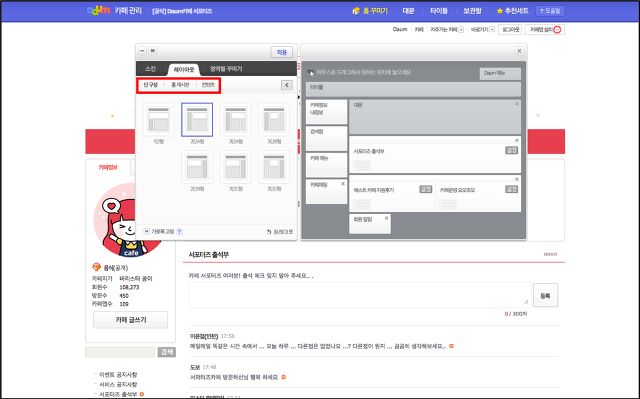Click into the attendance comment text box
The height and width of the screenshot is (399, 640).
pyautogui.click(x=360, y=295)
